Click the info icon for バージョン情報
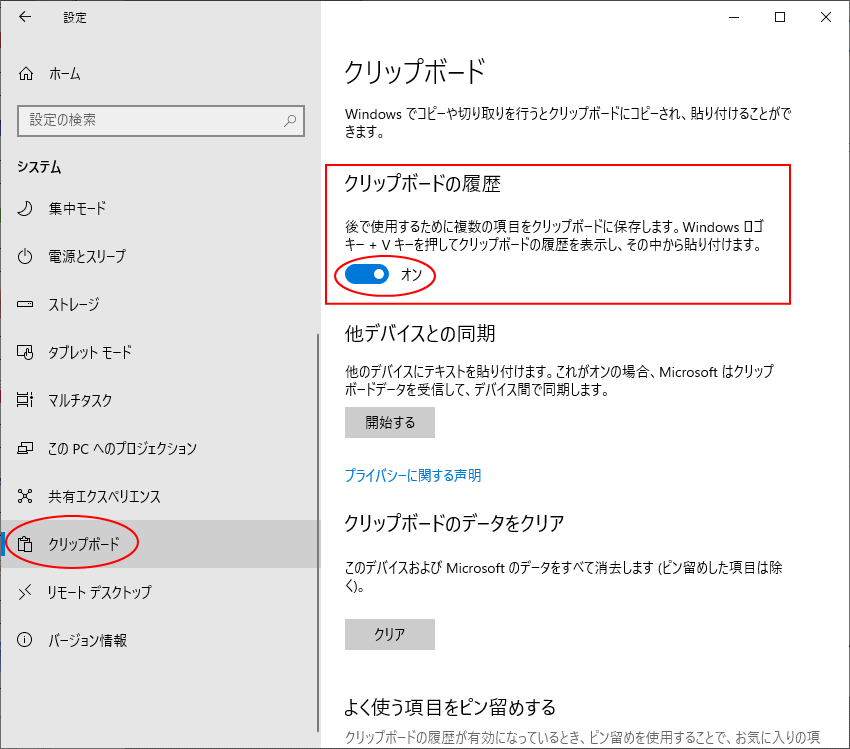The width and height of the screenshot is (850, 749). tap(26, 640)
